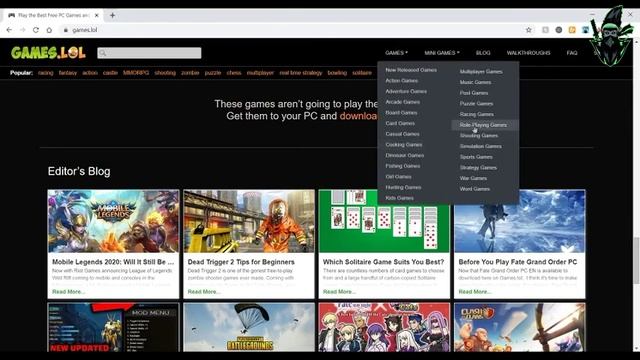Reload the page with refresh icon

[36, 30]
